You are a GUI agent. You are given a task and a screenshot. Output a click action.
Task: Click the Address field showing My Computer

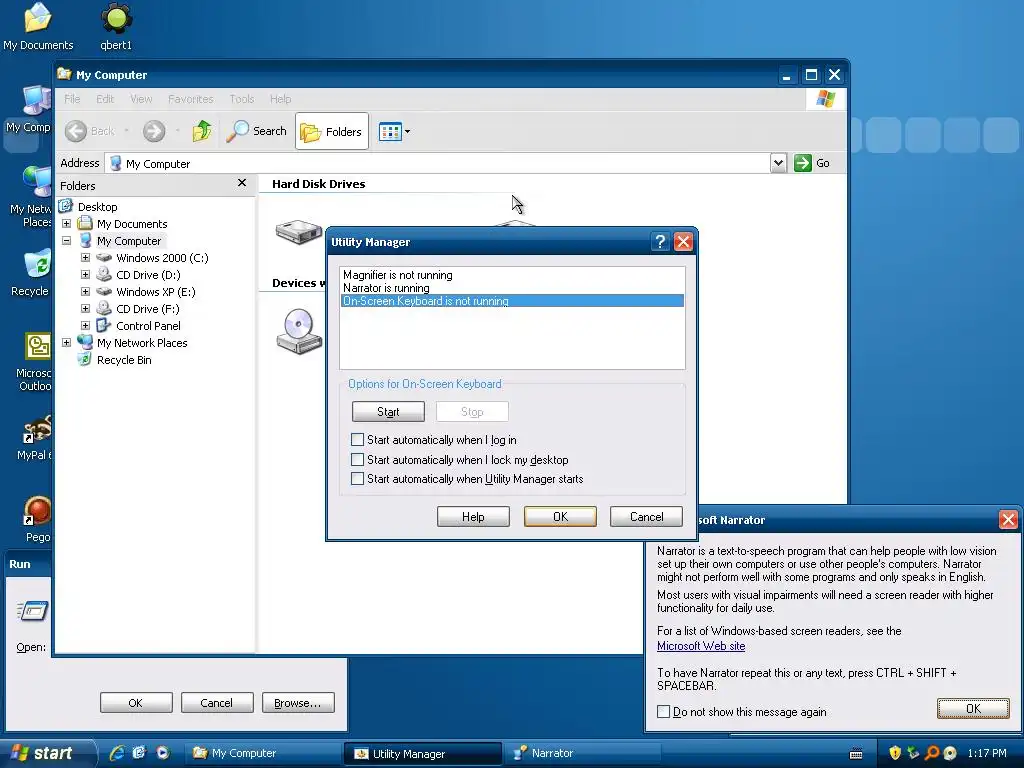pos(439,163)
